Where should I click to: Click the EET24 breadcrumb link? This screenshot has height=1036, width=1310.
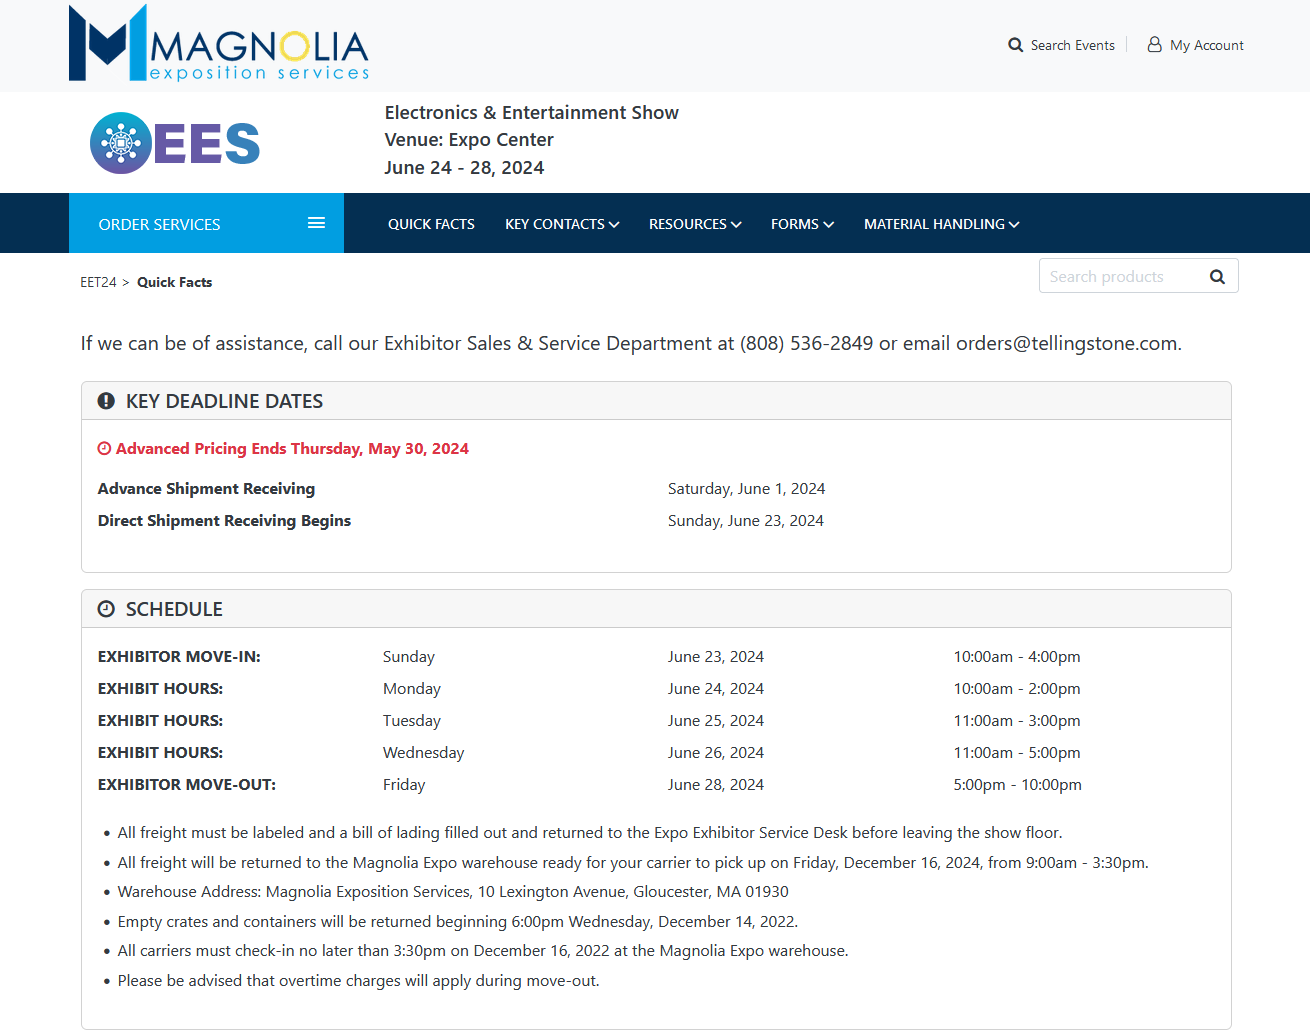pyautogui.click(x=97, y=282)
